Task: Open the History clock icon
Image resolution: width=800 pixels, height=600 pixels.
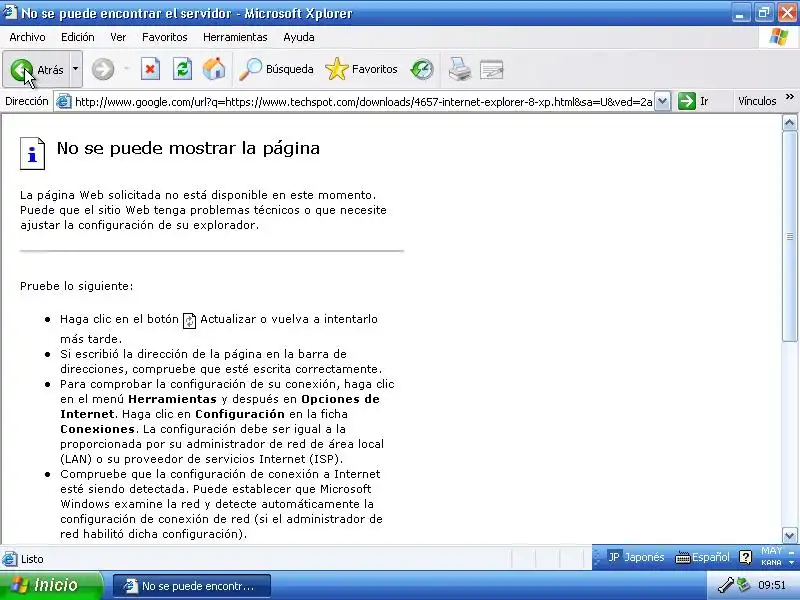Action: coord(422,69)
